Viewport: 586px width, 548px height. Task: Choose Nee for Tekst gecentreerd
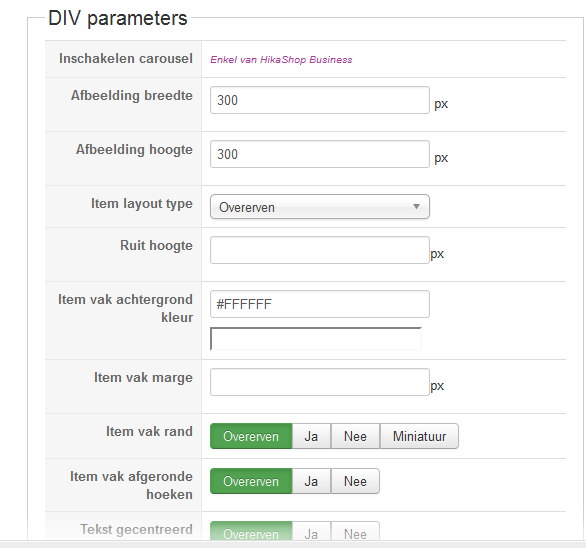tap(355, 531)
